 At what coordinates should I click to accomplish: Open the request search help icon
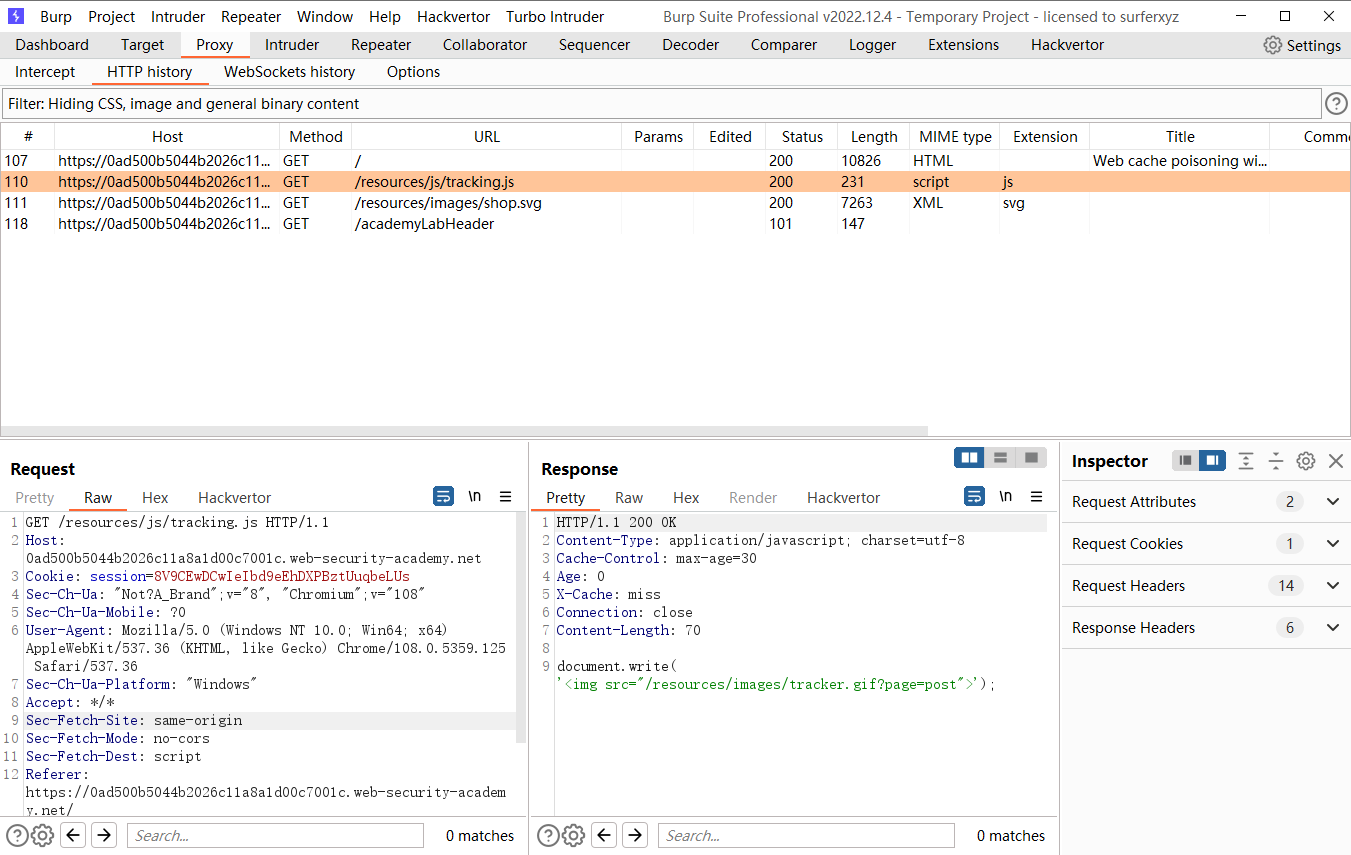17,835
